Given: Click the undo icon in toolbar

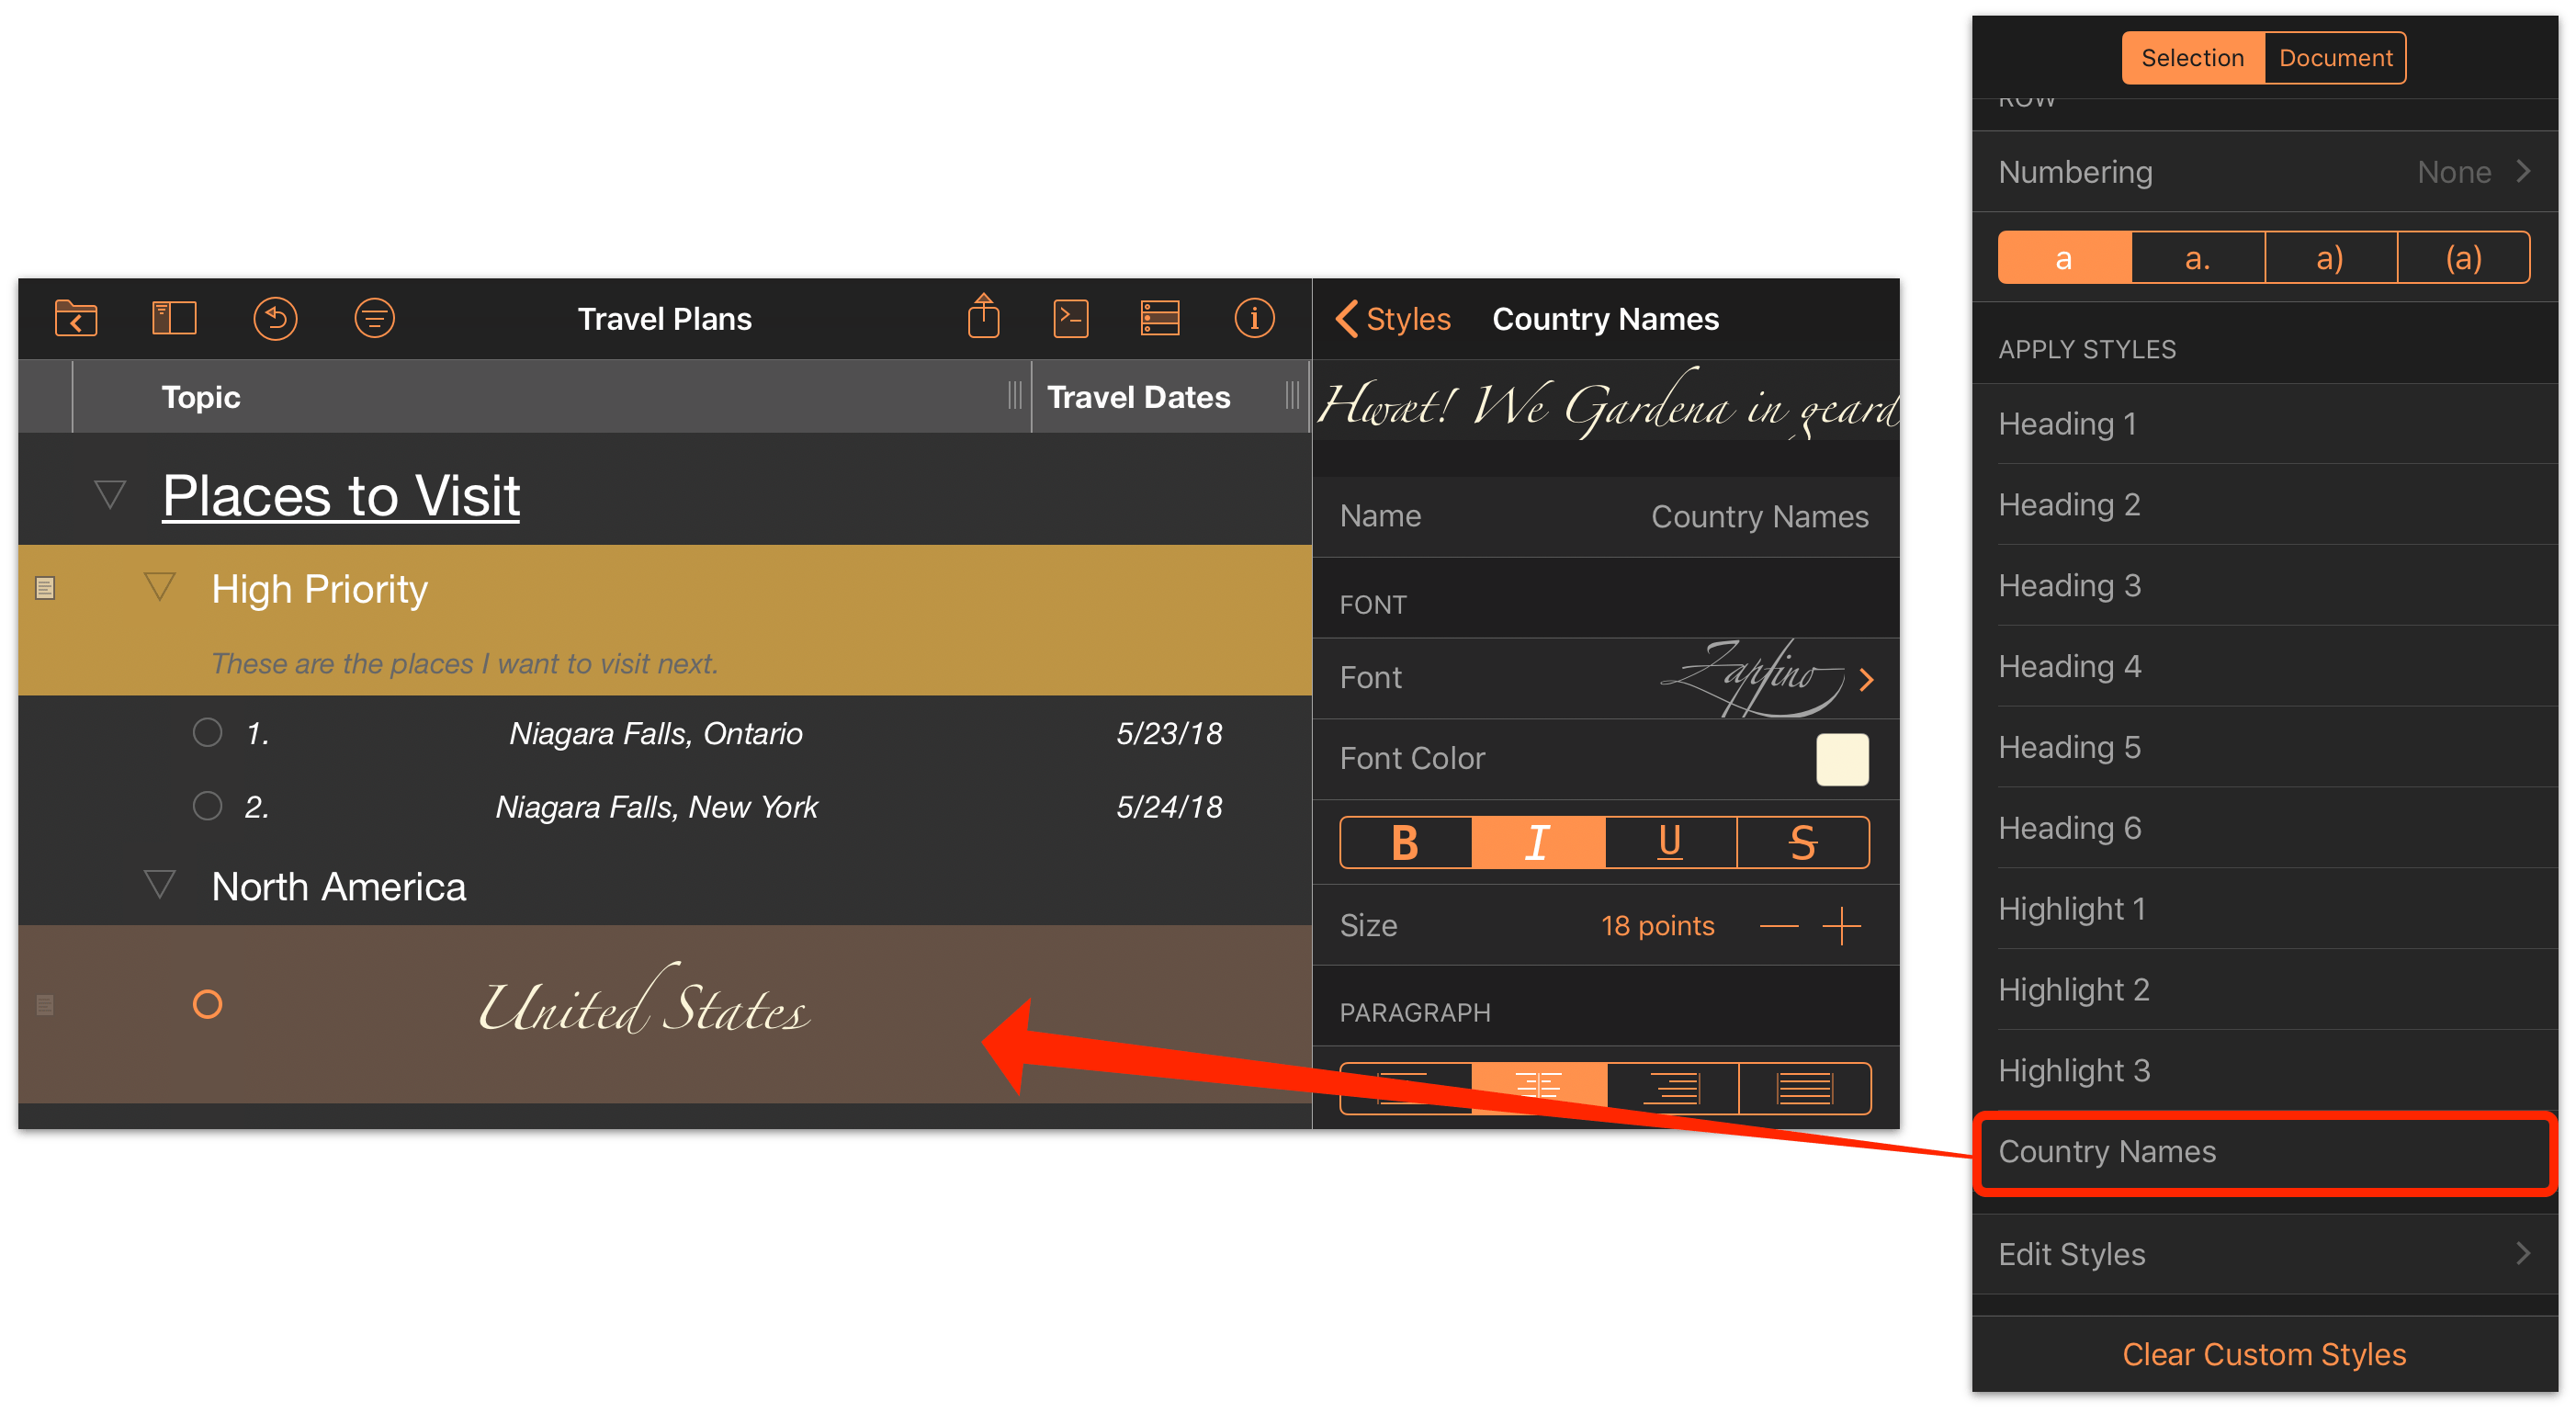Looking at the screenshot, I should pos(275,319).
